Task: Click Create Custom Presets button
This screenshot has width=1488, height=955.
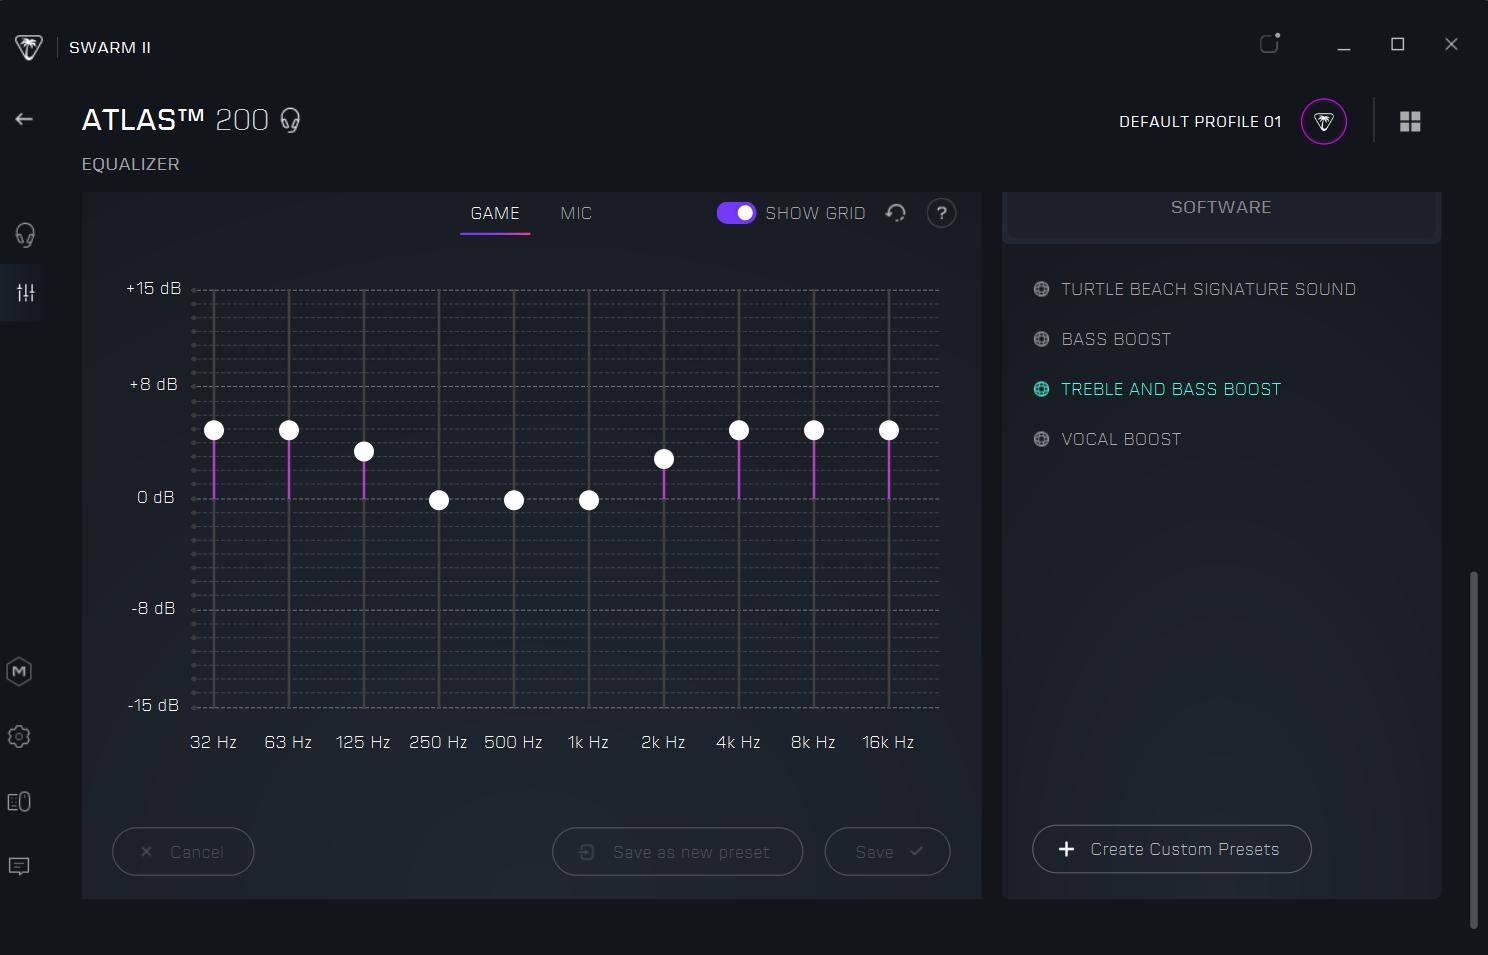Action: pyautogui.click(x=1171, y=849)
